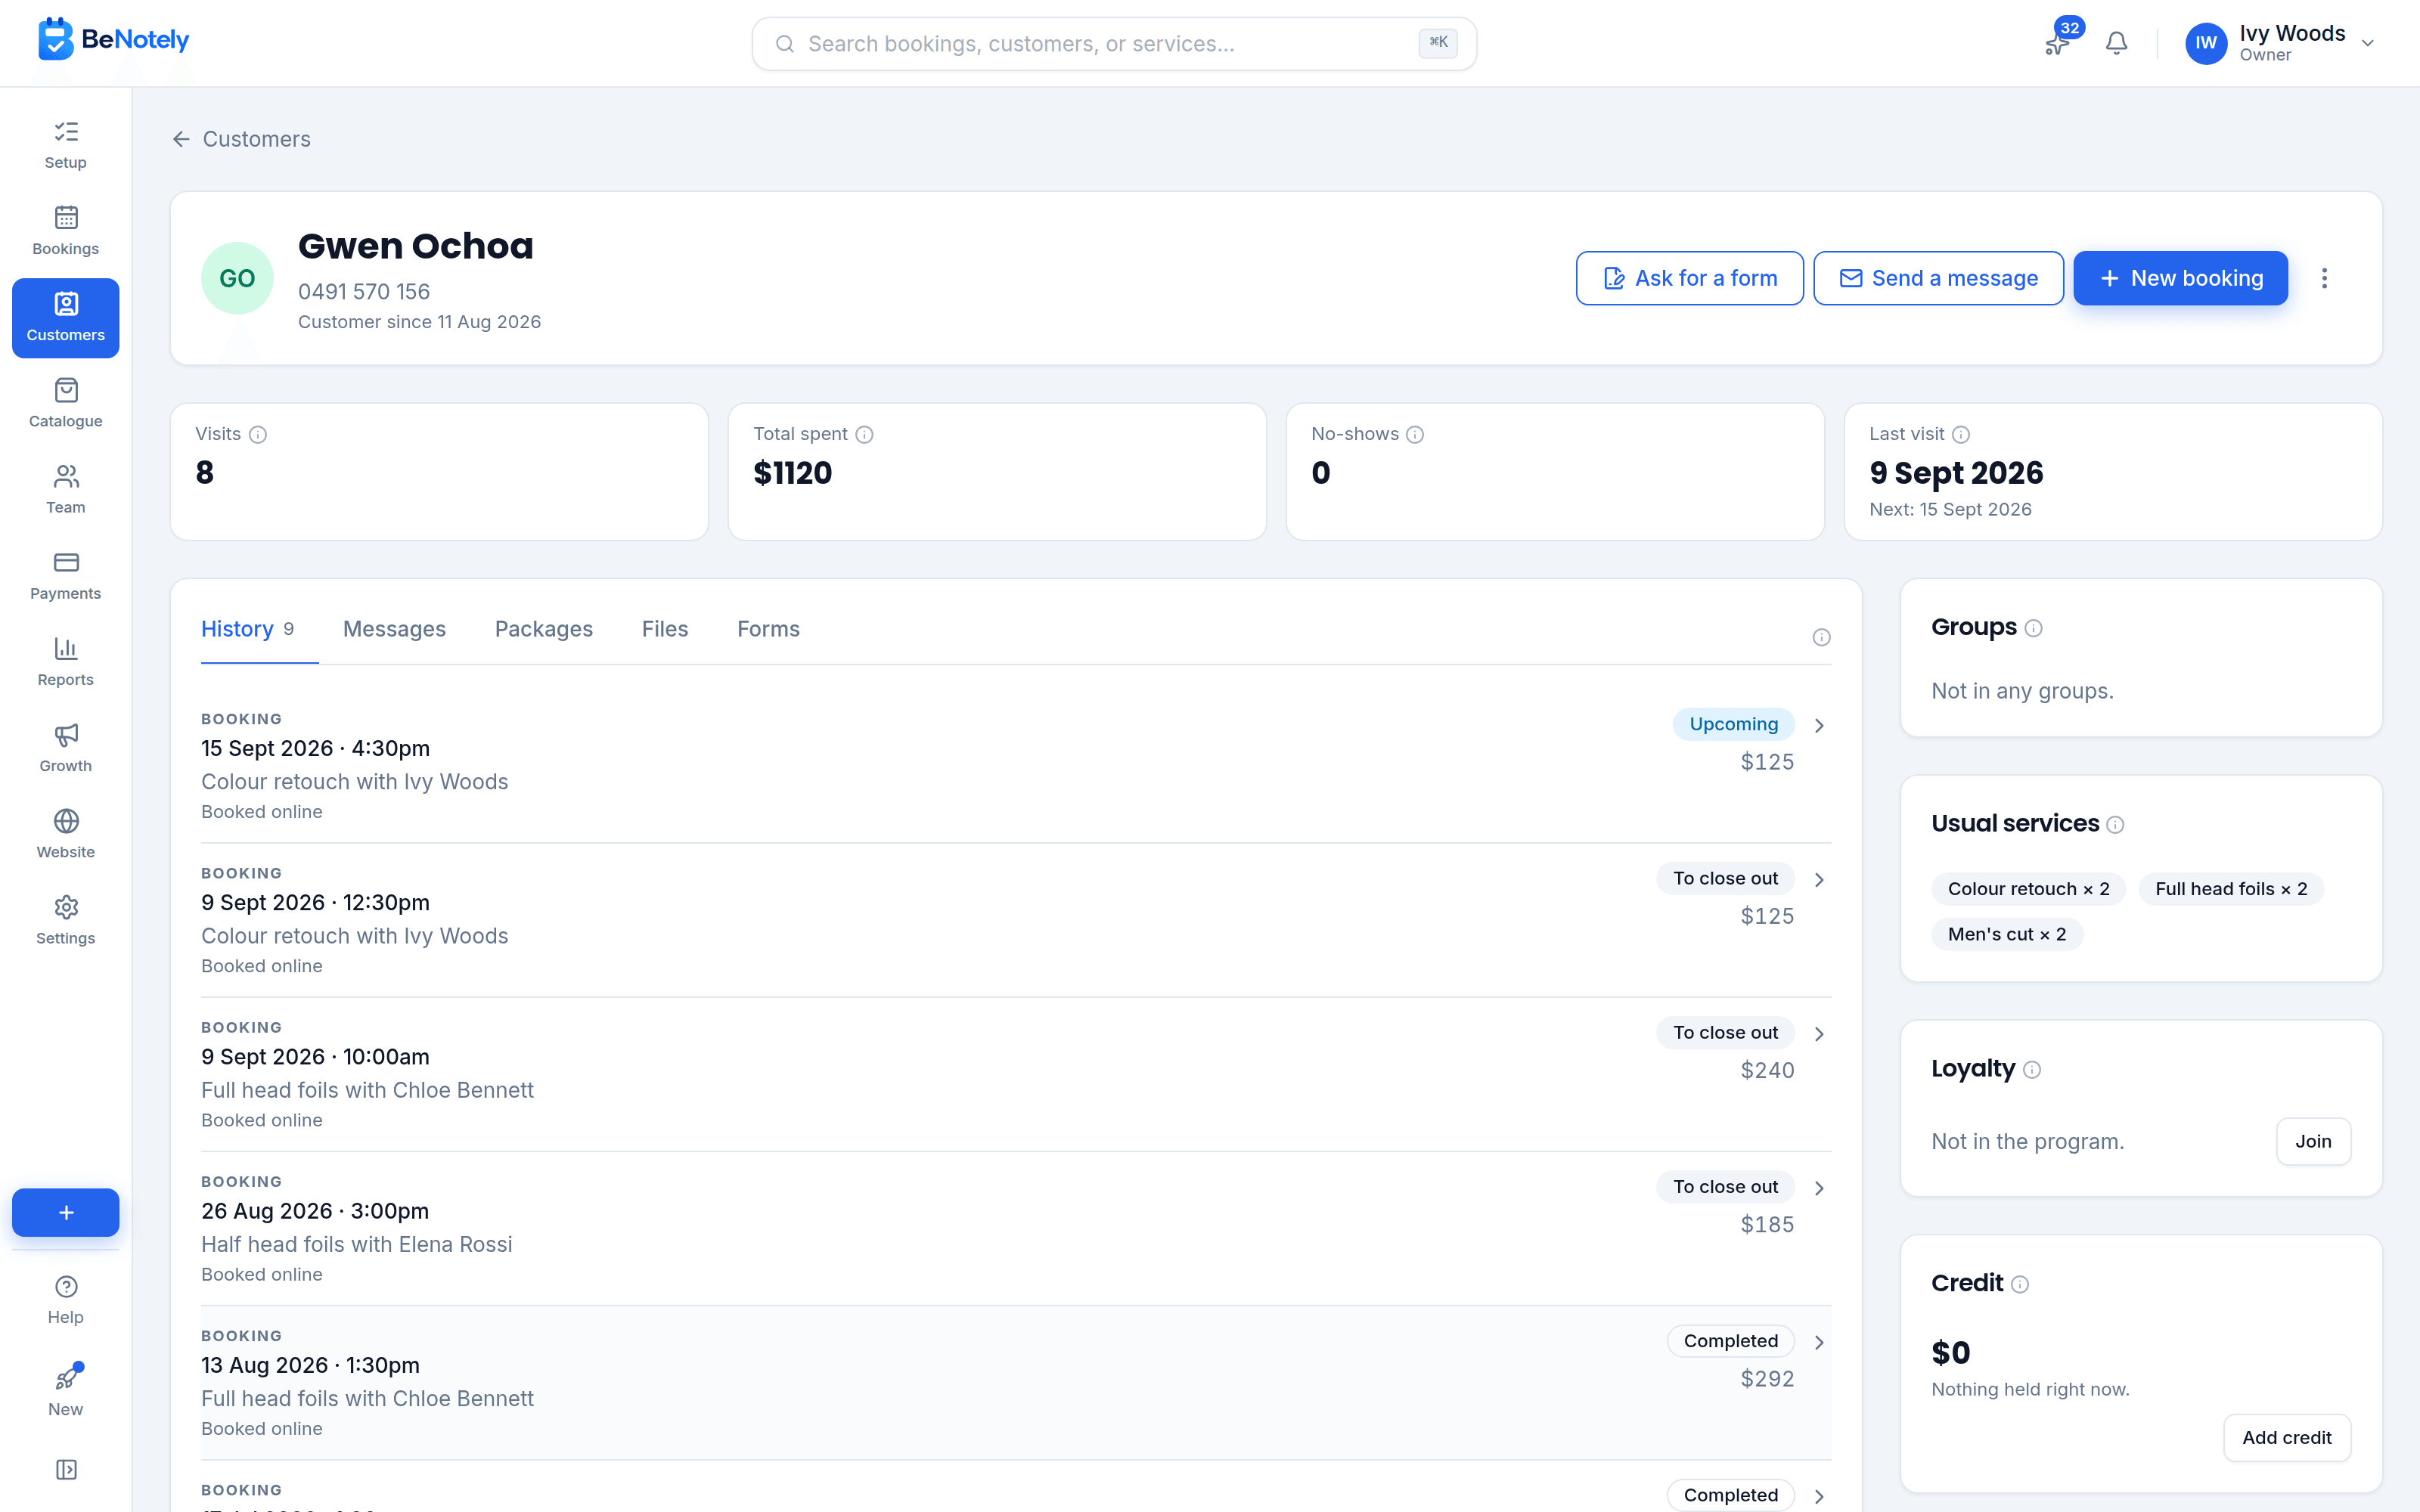Open Help in the sidebar
The height and width of the screenshot is (1512, 2420).
click(x=65, y=1300)
